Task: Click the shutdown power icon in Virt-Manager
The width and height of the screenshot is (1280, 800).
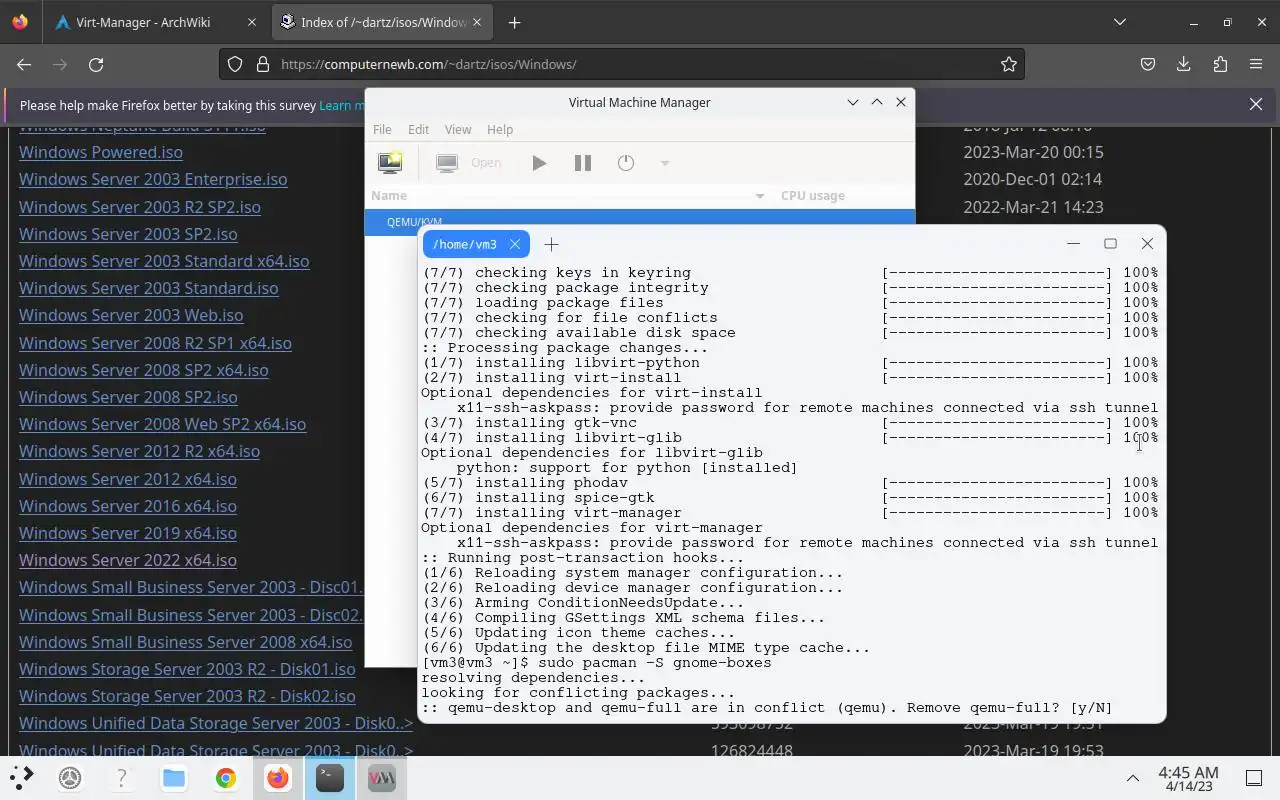Action: (626, 163)
